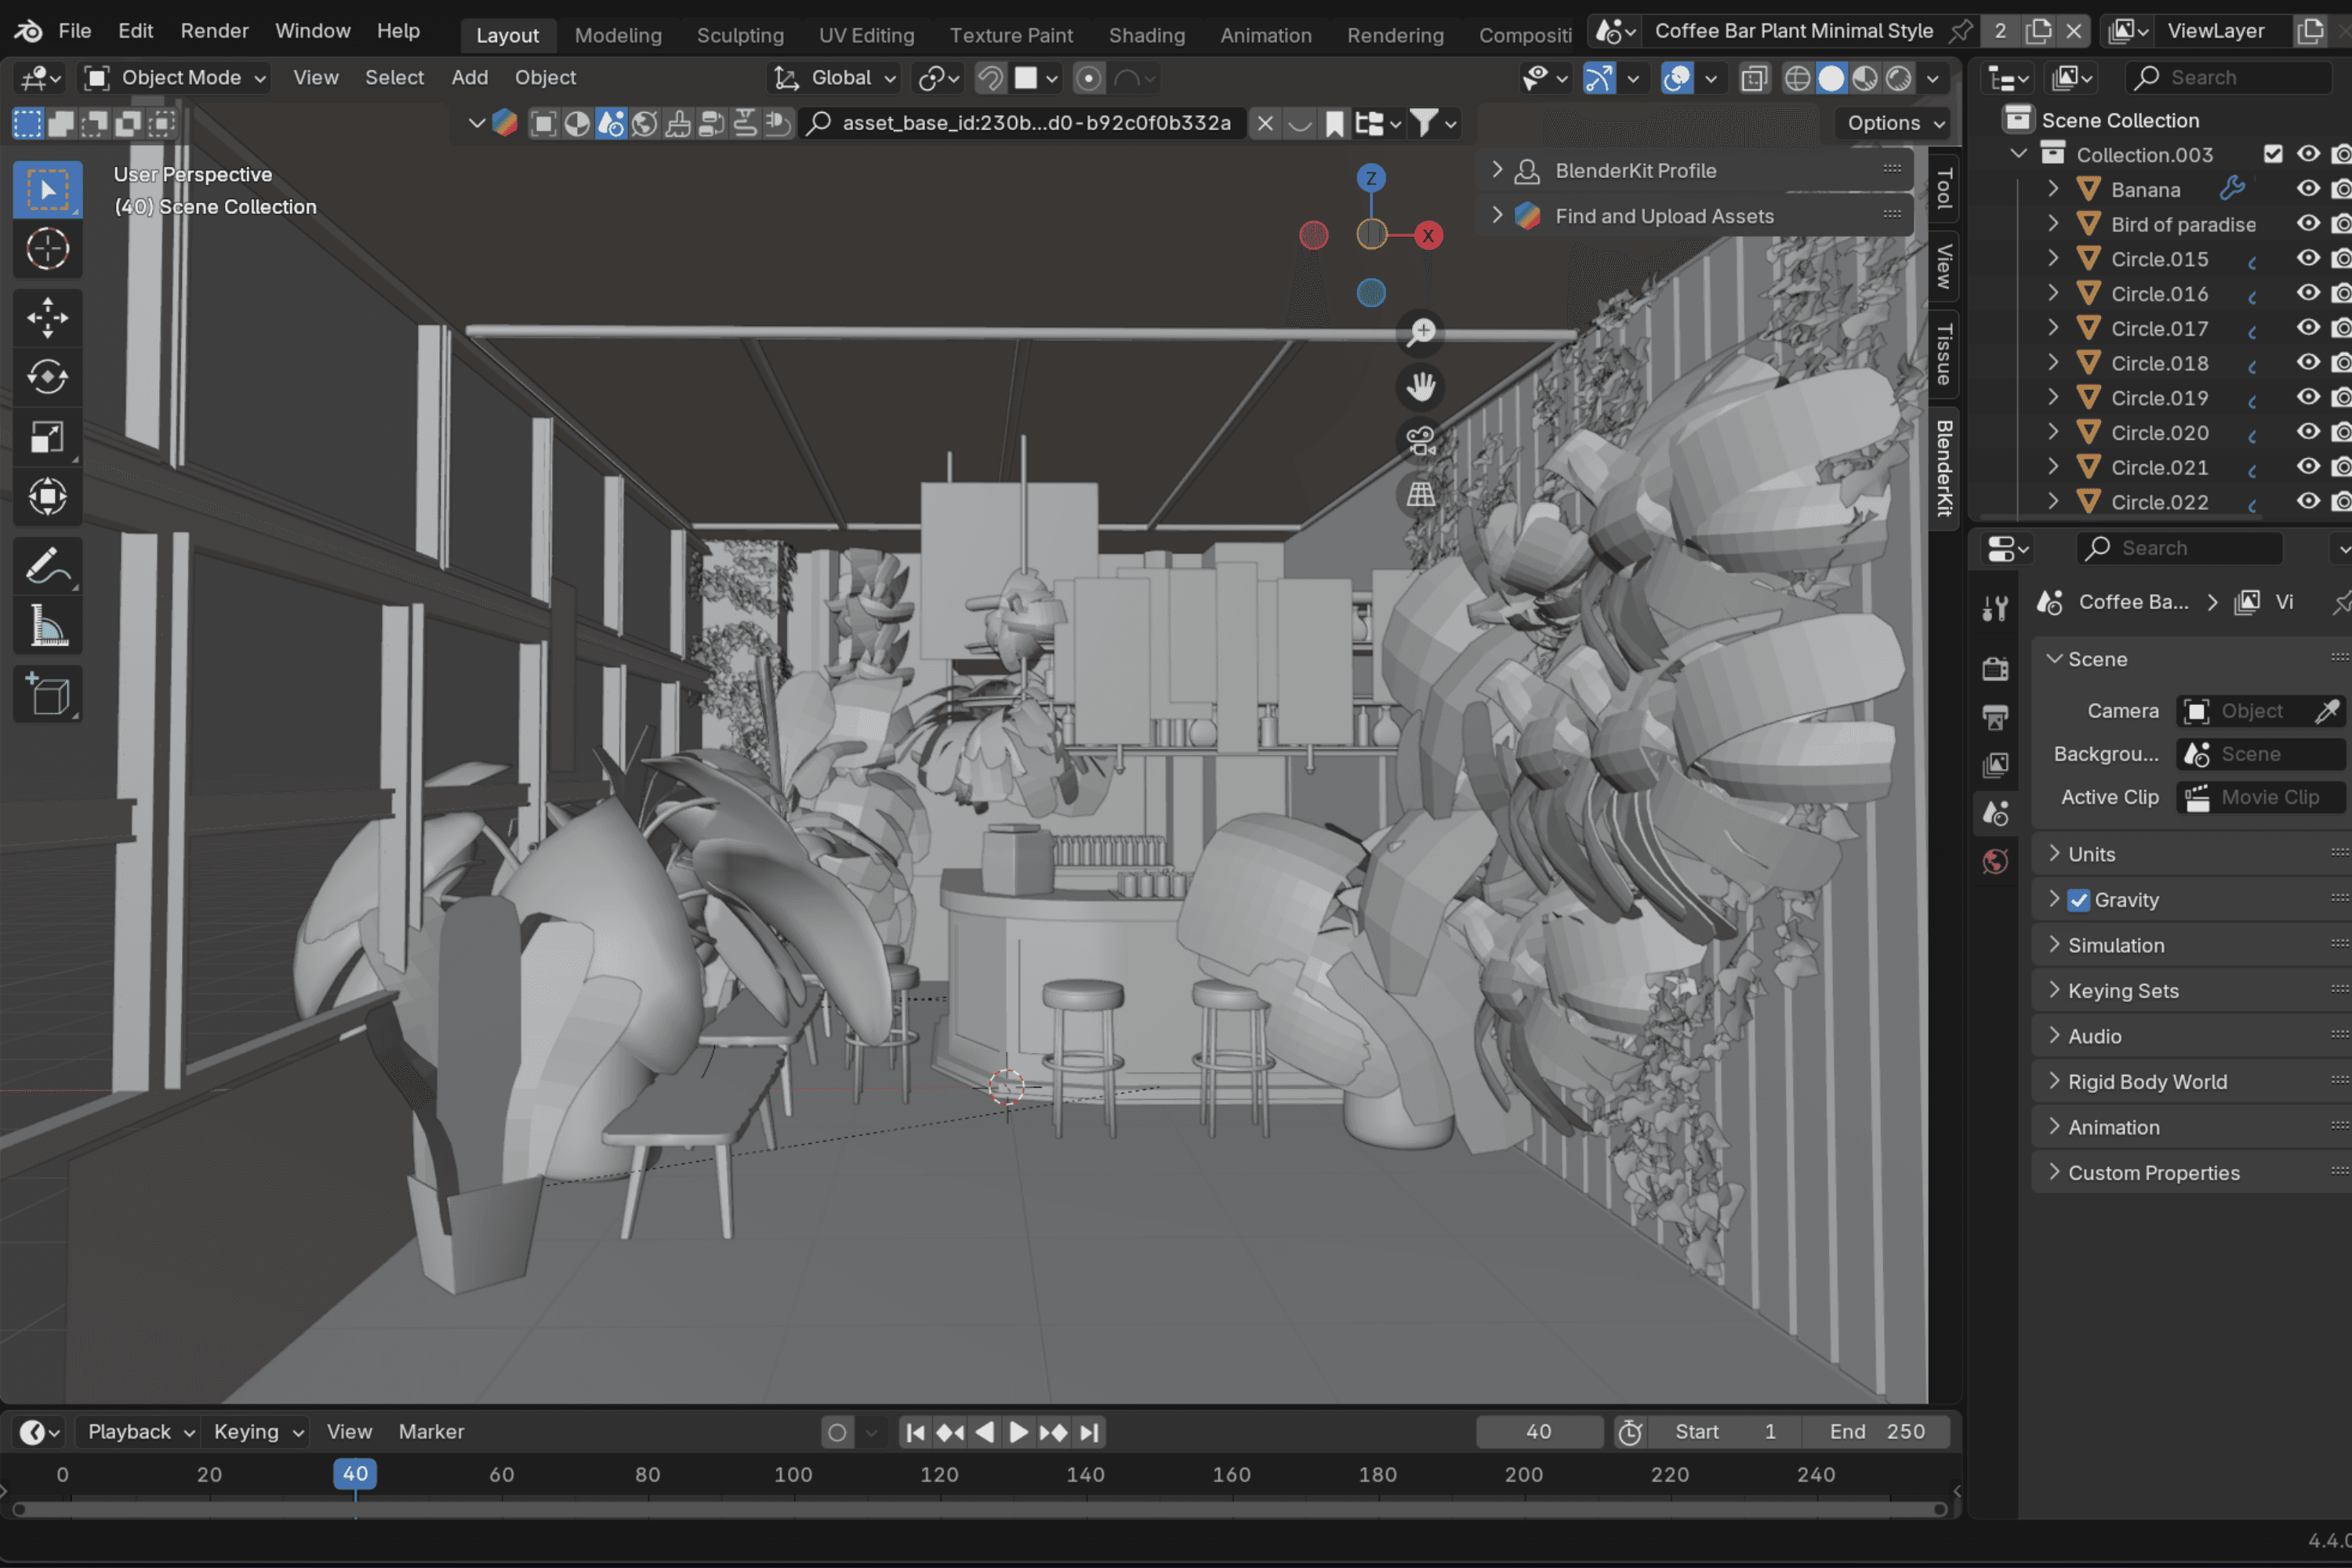Viewport: 2352px width, 1568px height.
Task: Click the Add Cube tool icon
Action: [x=47, y=694]
